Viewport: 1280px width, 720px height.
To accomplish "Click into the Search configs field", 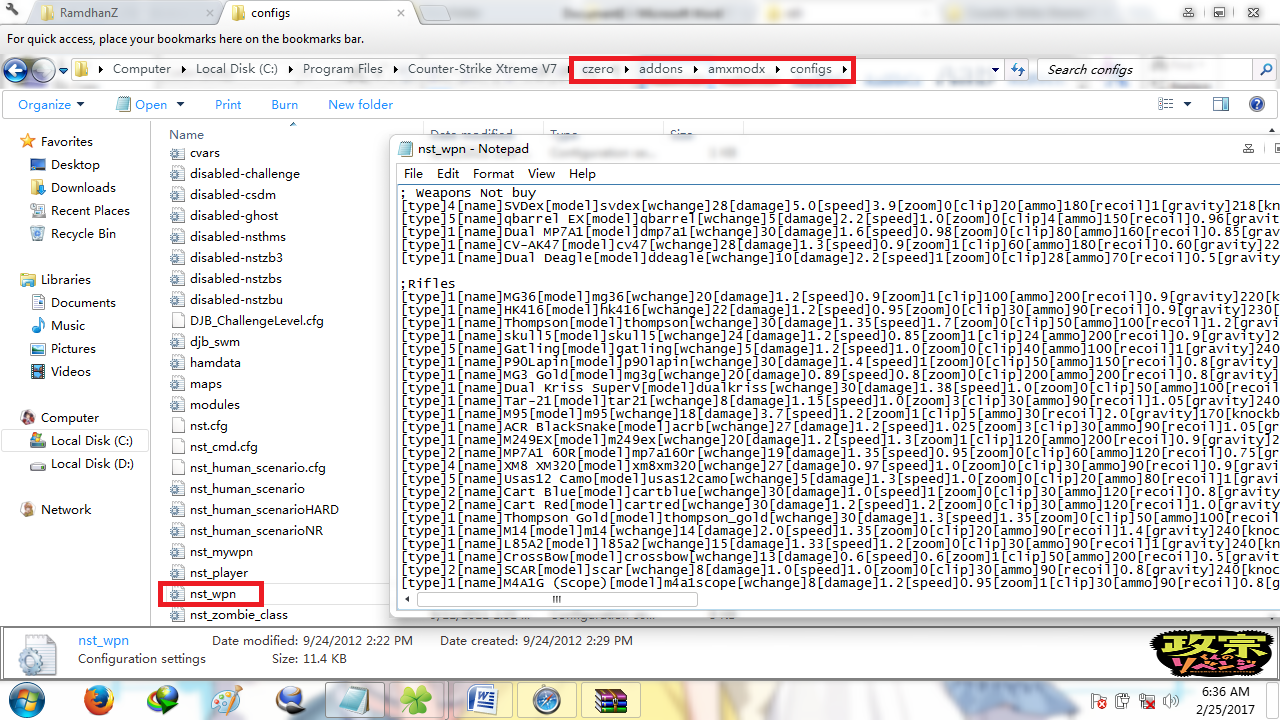I will click(1145, 69).
